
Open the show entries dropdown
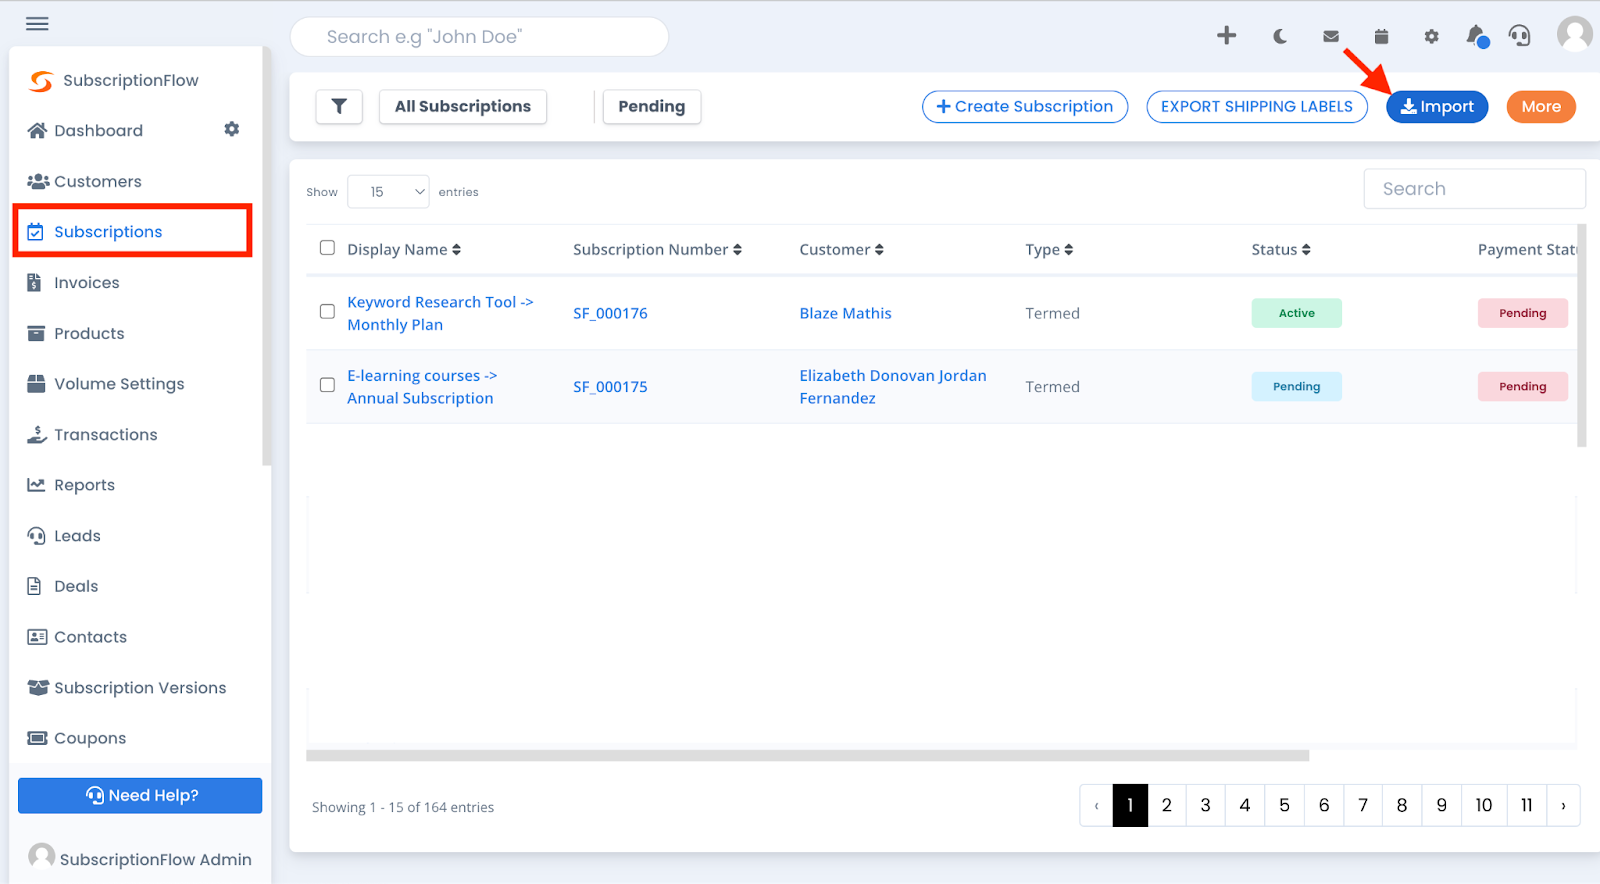[x=388, y=192]
